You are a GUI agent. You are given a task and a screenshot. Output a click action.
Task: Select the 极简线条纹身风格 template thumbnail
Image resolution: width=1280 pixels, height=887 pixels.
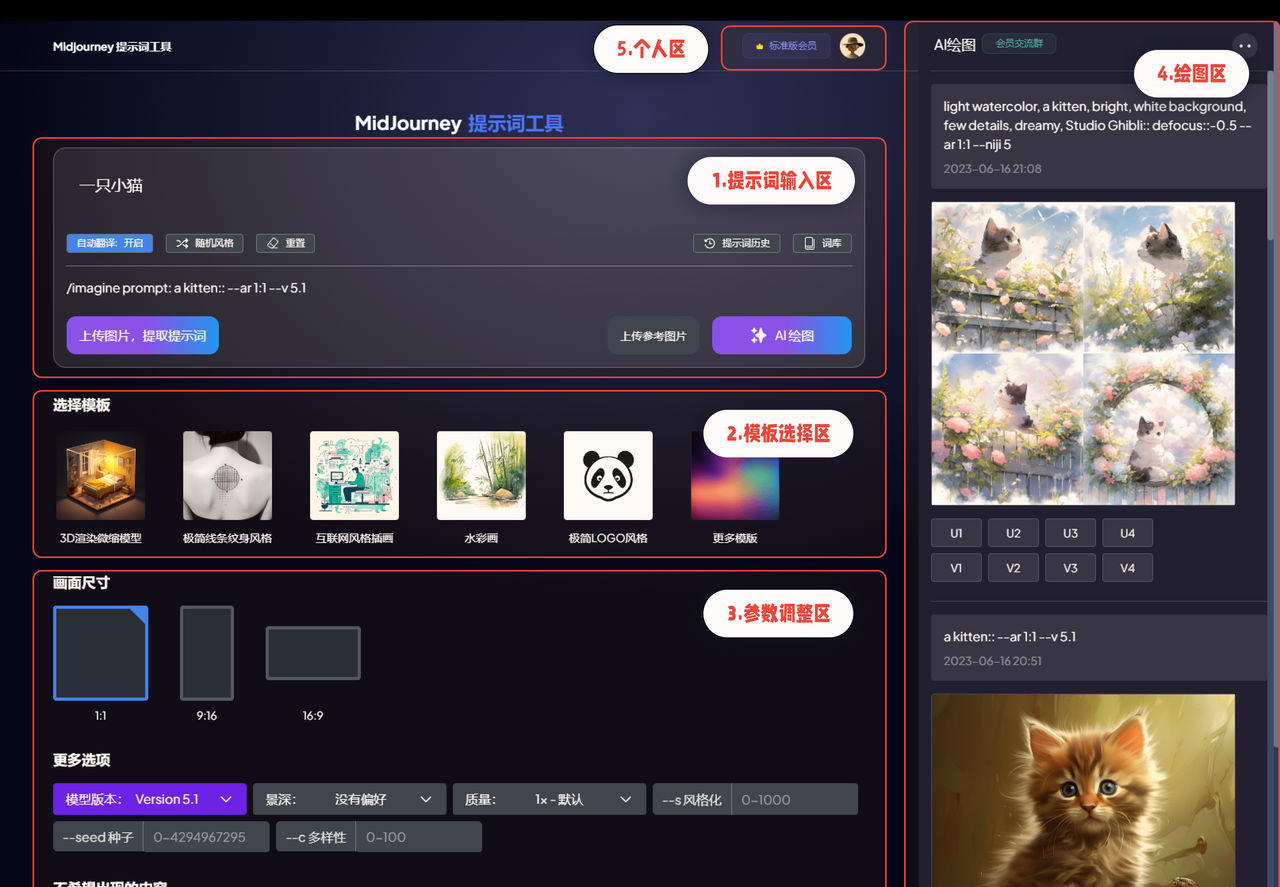[227, 476]
